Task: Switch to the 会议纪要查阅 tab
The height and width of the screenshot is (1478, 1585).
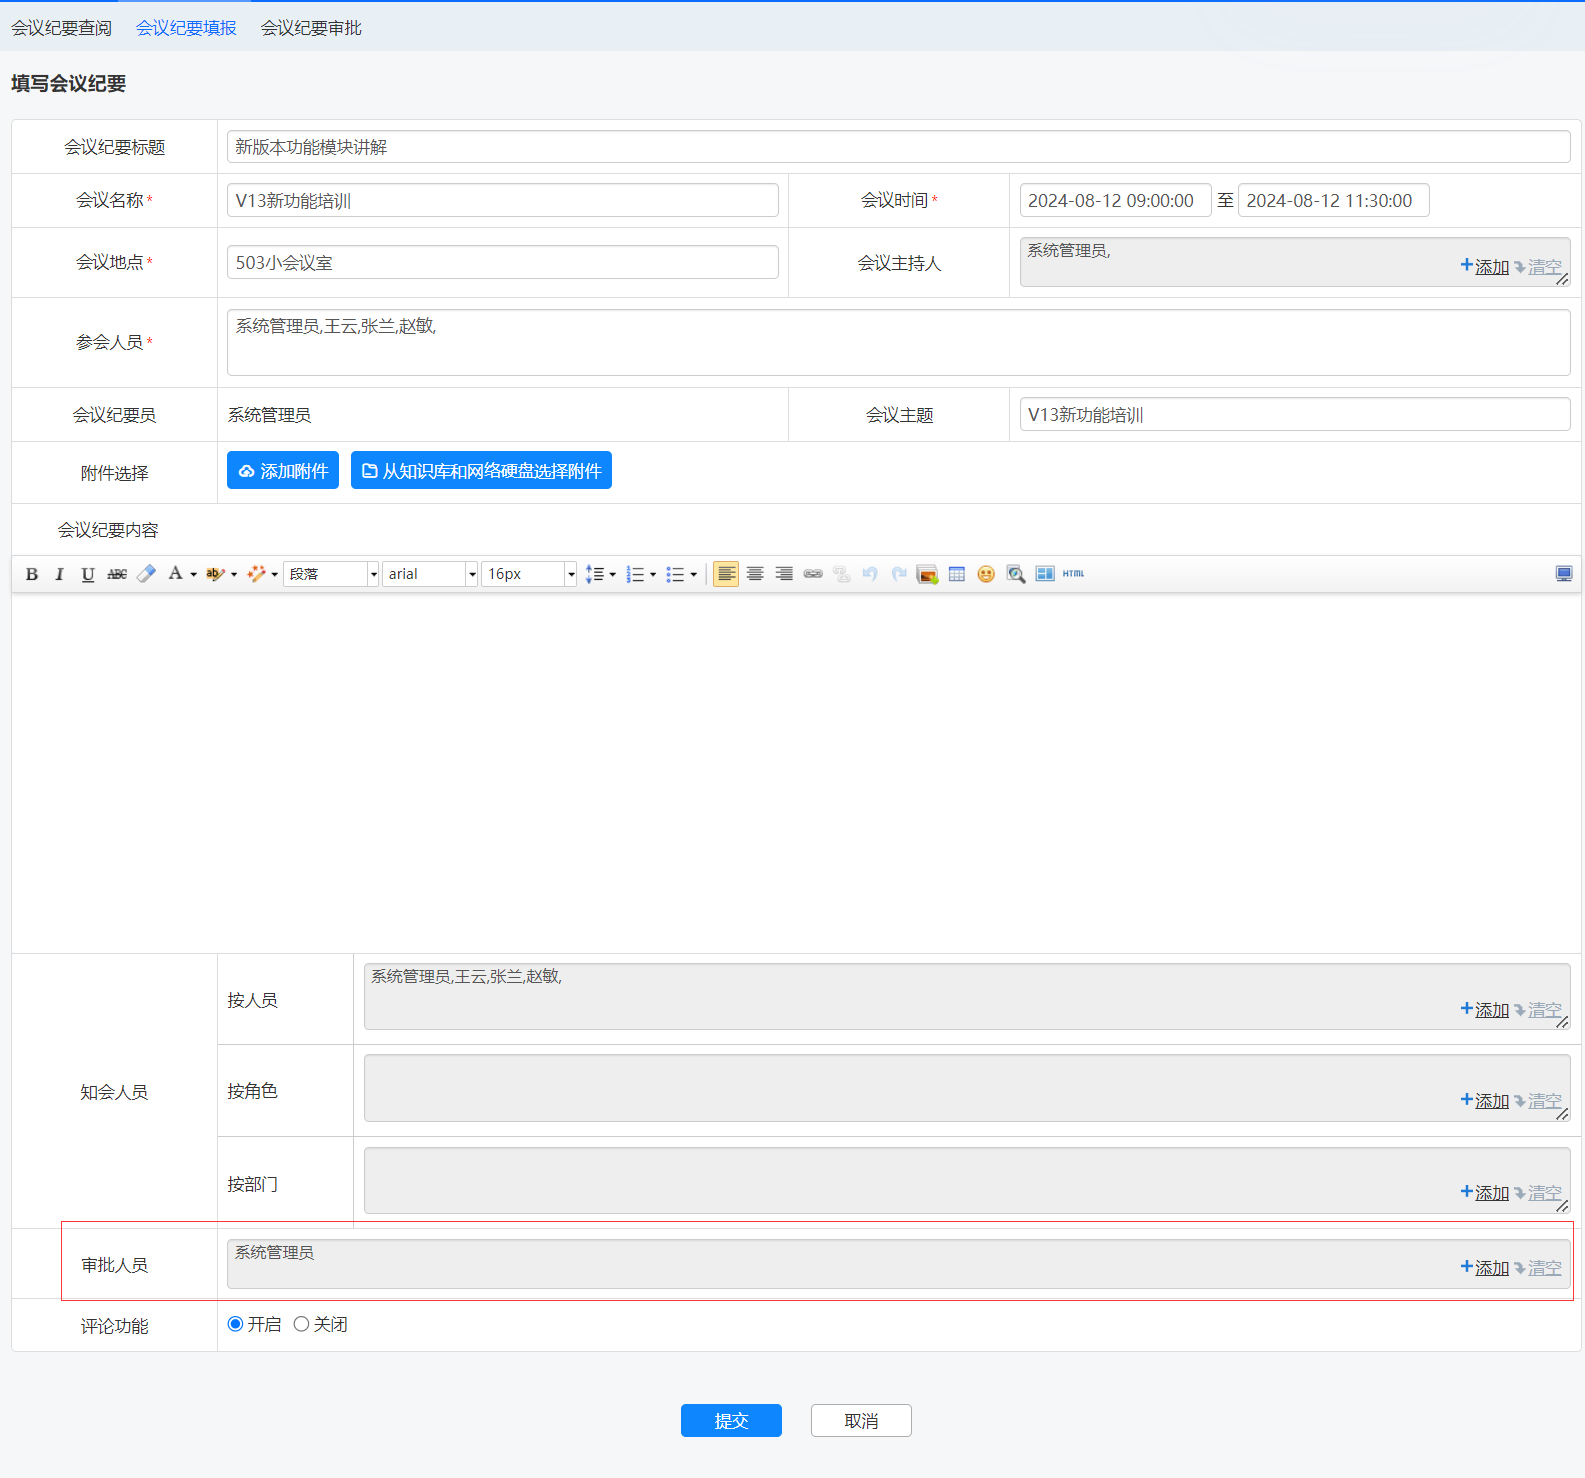Action: 62,28
